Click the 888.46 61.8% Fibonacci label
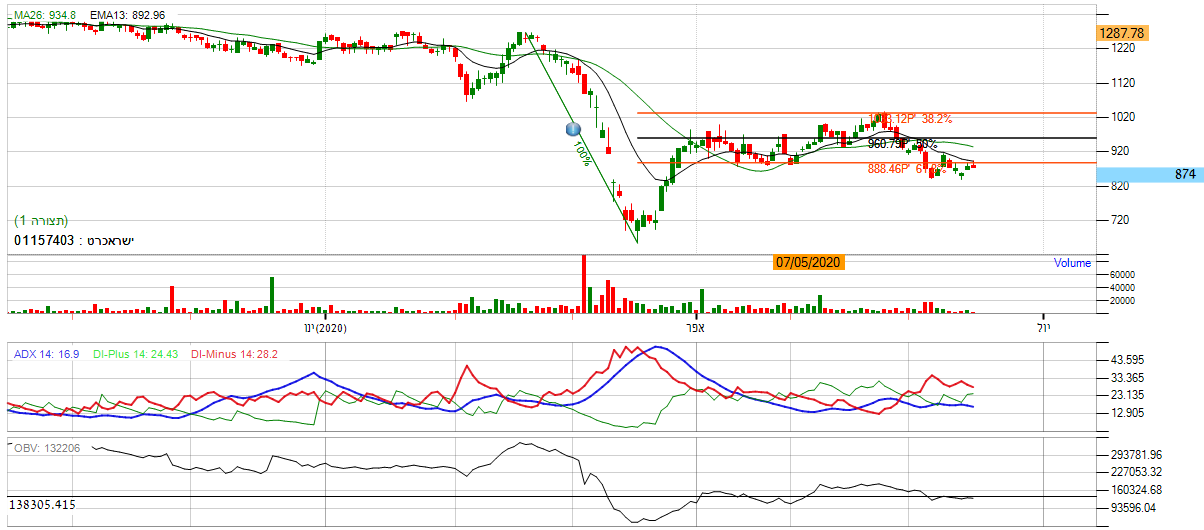This screenshot has height=530, width=1204. [905, 170]
